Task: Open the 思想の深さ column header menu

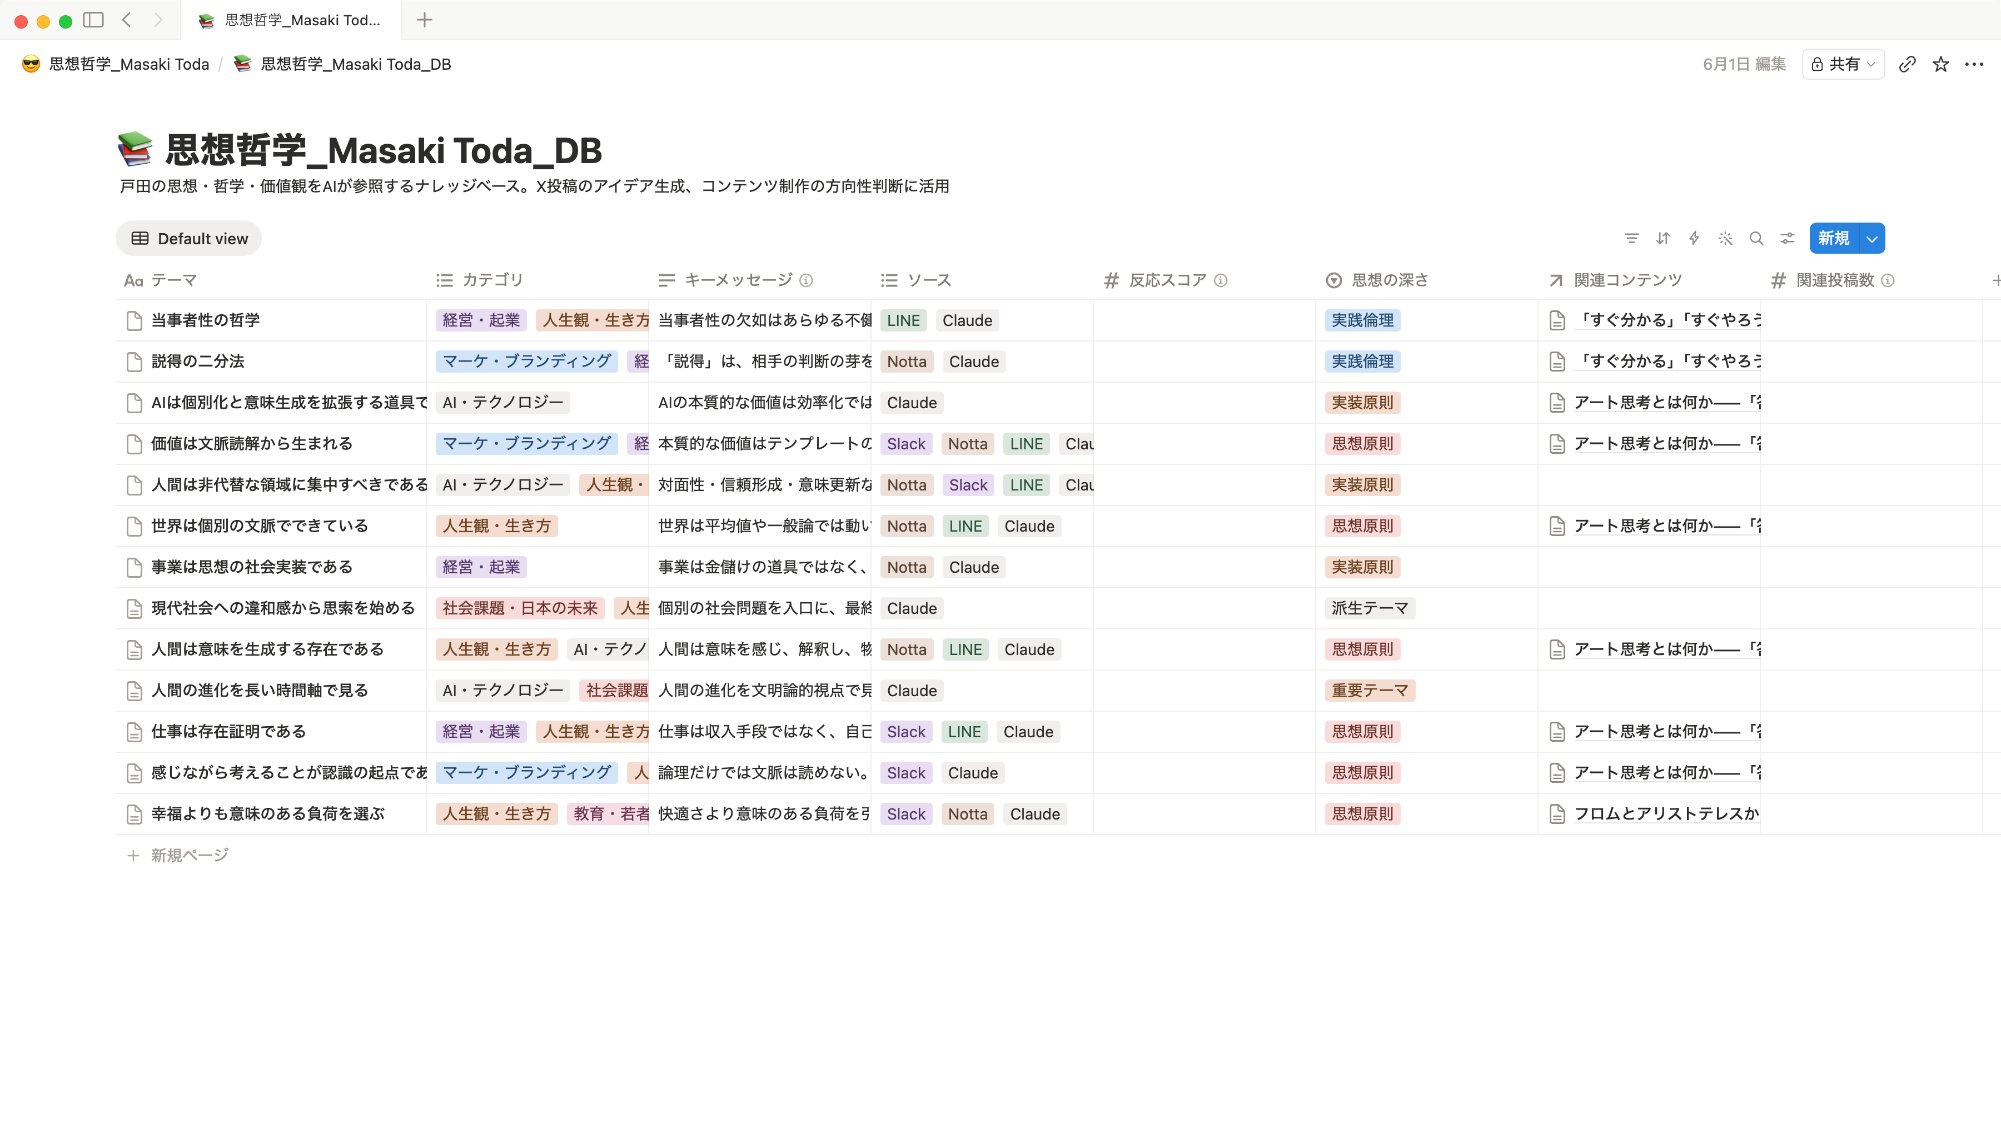Action: point(1426,280)
